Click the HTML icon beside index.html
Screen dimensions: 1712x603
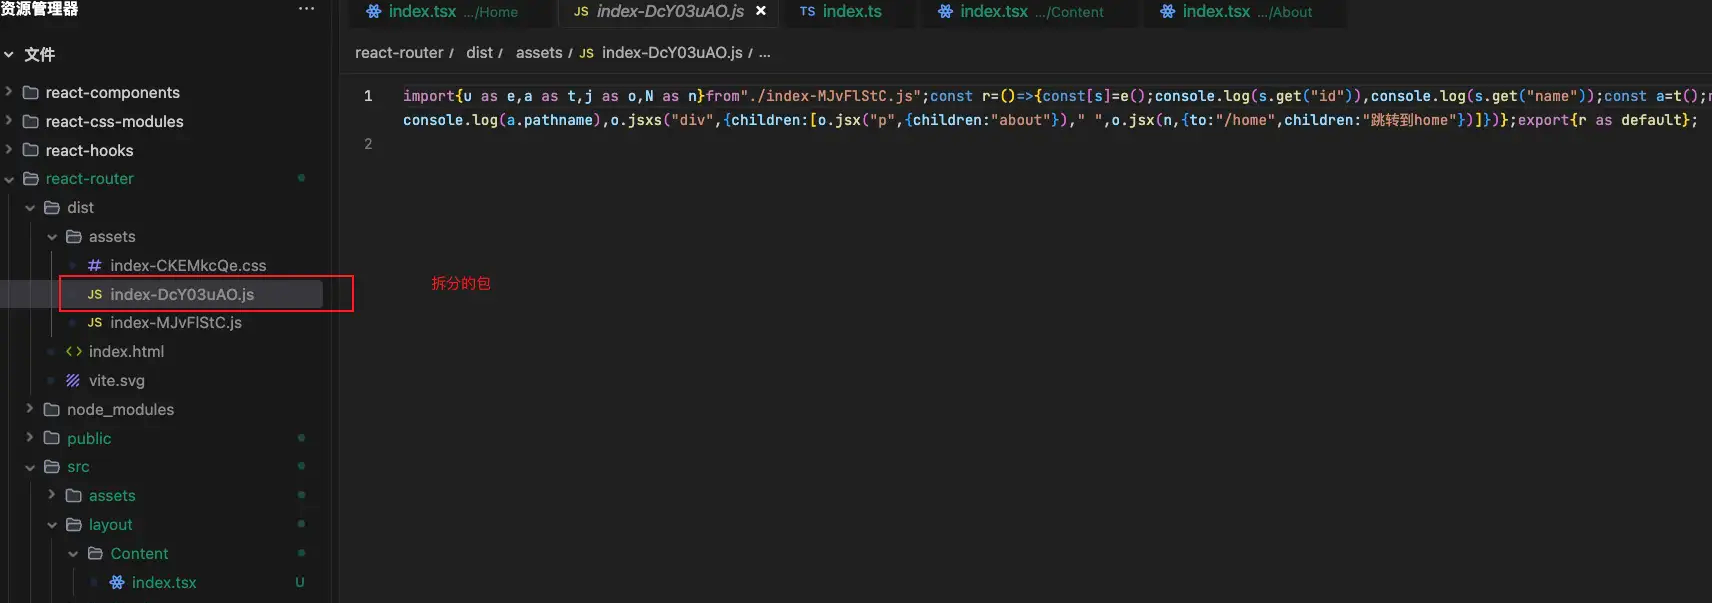click(73, 352)
